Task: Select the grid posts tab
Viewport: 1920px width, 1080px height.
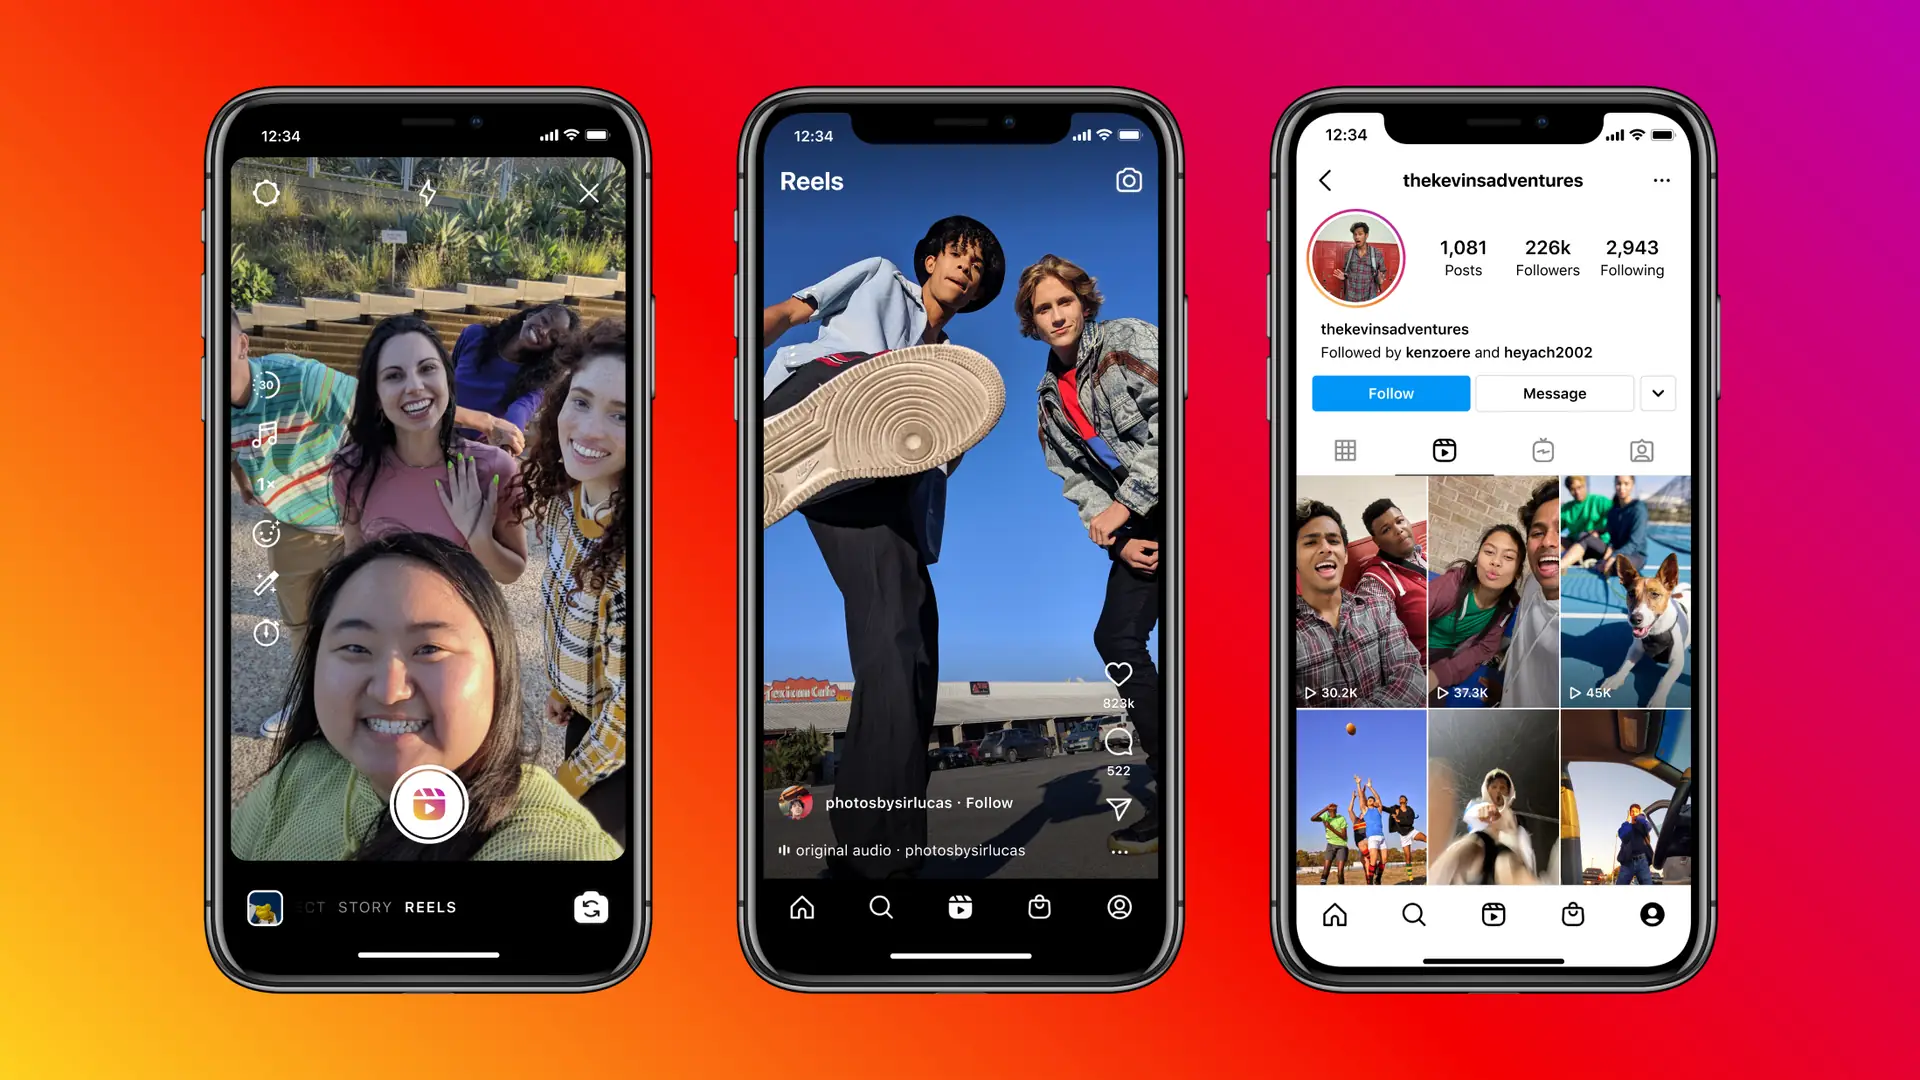Action: tap(1344, 450)
